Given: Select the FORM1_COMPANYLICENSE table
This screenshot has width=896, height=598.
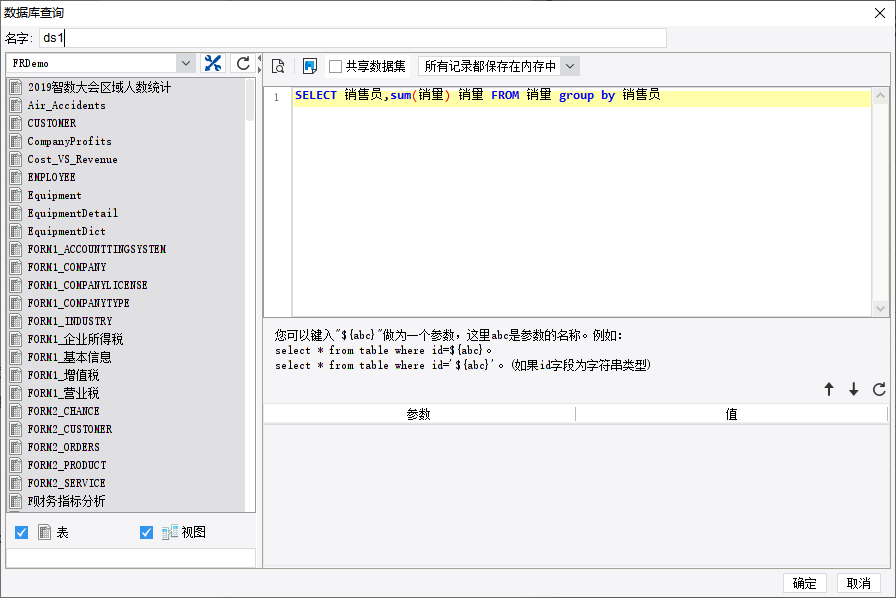Looking at the screenshot, I should click(87, 285).
